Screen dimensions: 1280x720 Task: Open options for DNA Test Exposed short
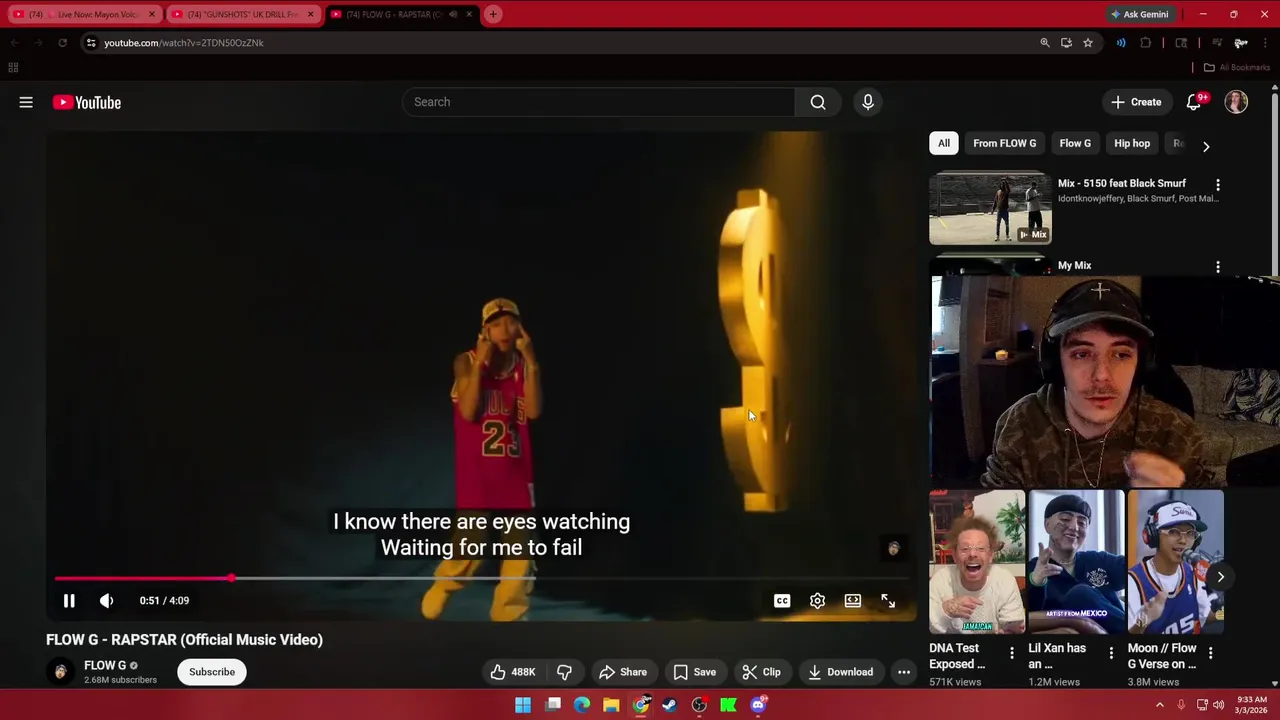click(x=1012, y=653)
